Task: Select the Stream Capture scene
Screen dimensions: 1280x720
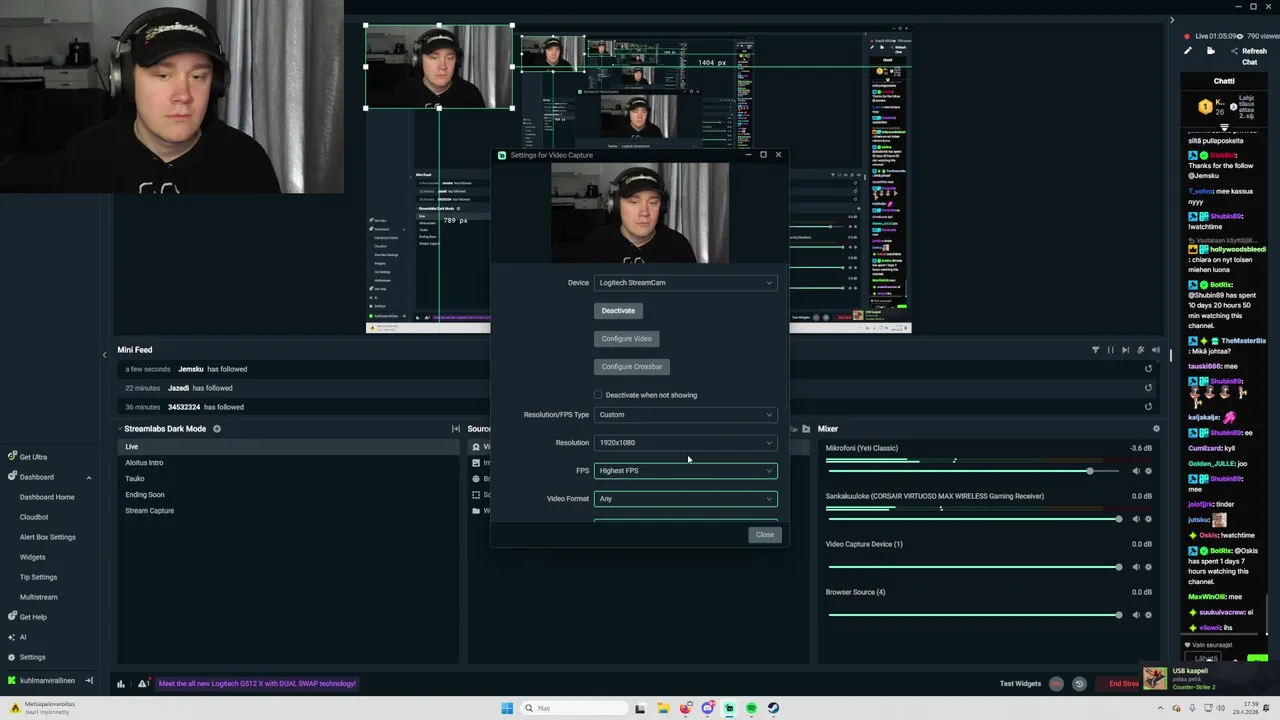Action: [x=288, y=511]
